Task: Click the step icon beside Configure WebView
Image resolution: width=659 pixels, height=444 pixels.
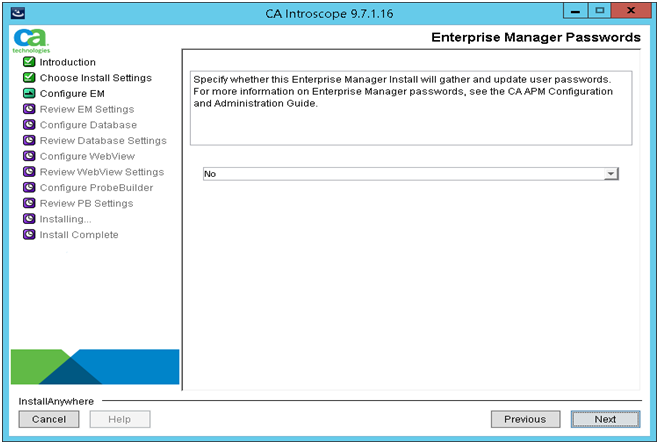Action: point(29,157)
